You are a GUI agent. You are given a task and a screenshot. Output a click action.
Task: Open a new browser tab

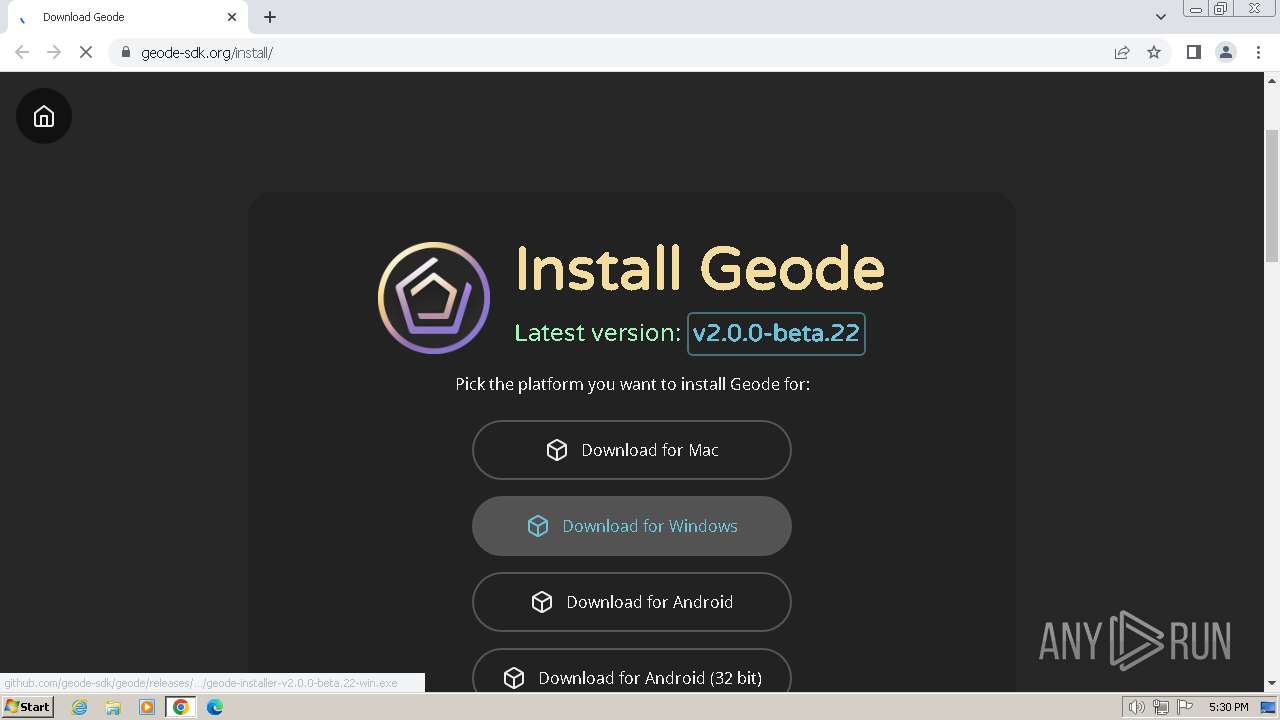coord(270,17)
